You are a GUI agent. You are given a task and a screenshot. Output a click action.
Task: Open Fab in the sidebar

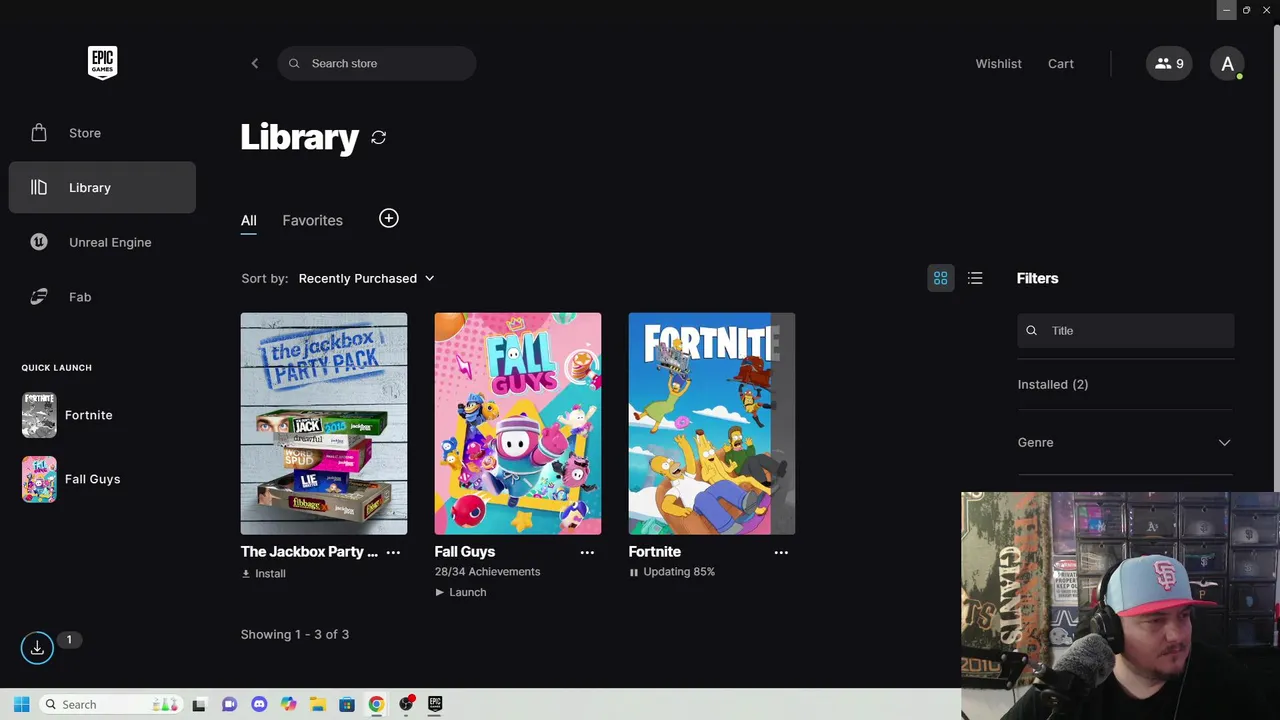pyautogui.click(x=102, y=297)
